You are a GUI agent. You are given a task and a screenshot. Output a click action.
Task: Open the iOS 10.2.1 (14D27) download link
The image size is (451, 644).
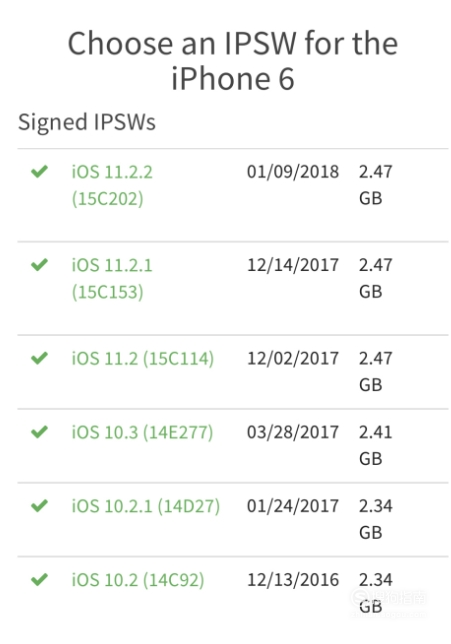(x=146, y=506)
